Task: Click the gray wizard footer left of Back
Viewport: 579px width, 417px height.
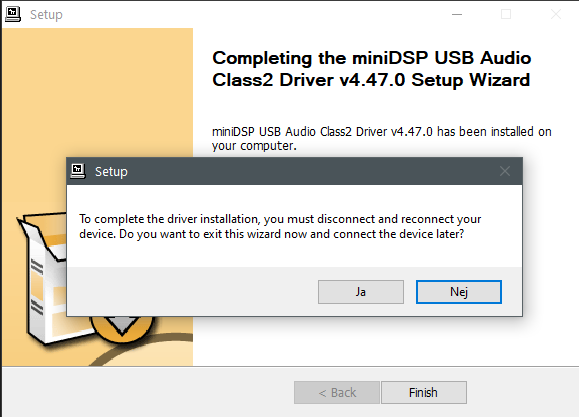Action: [148, 392]
